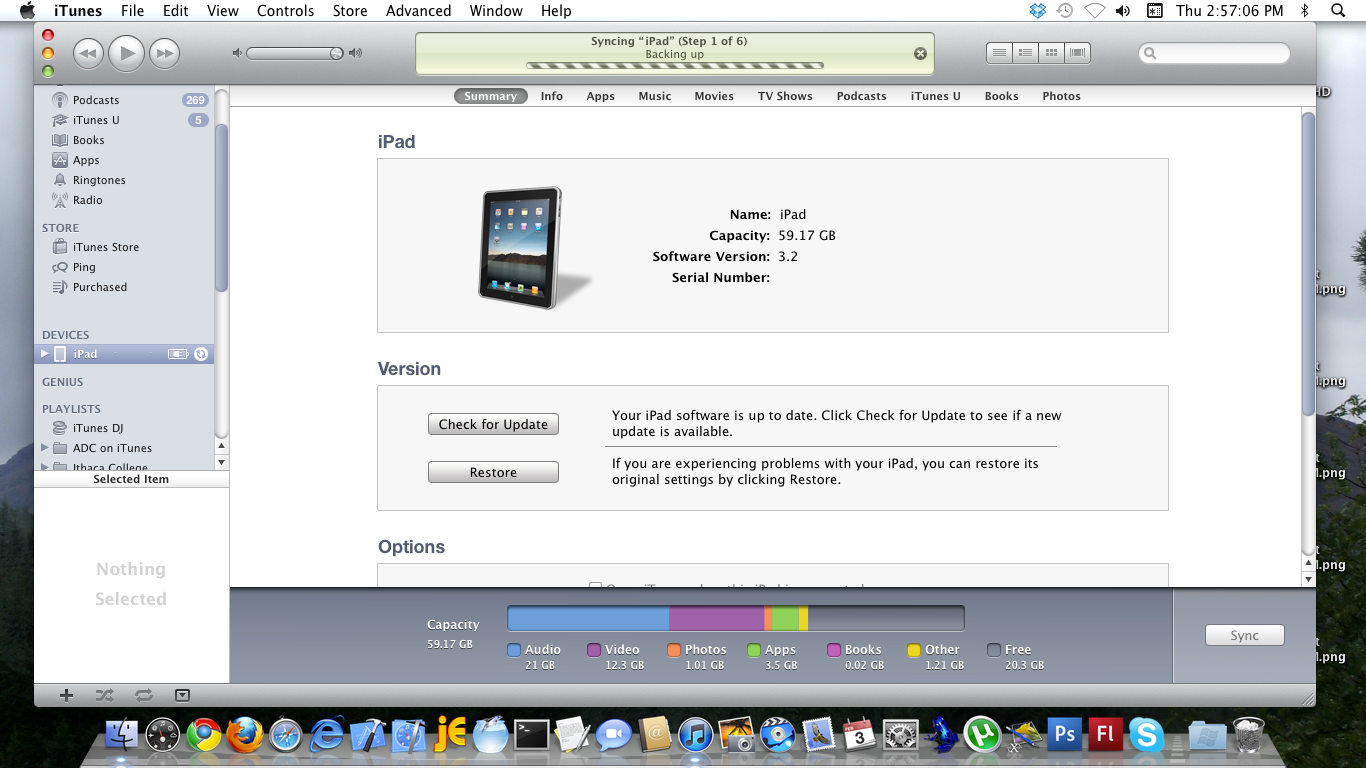Open the Advanced menu

pos(418,11)
